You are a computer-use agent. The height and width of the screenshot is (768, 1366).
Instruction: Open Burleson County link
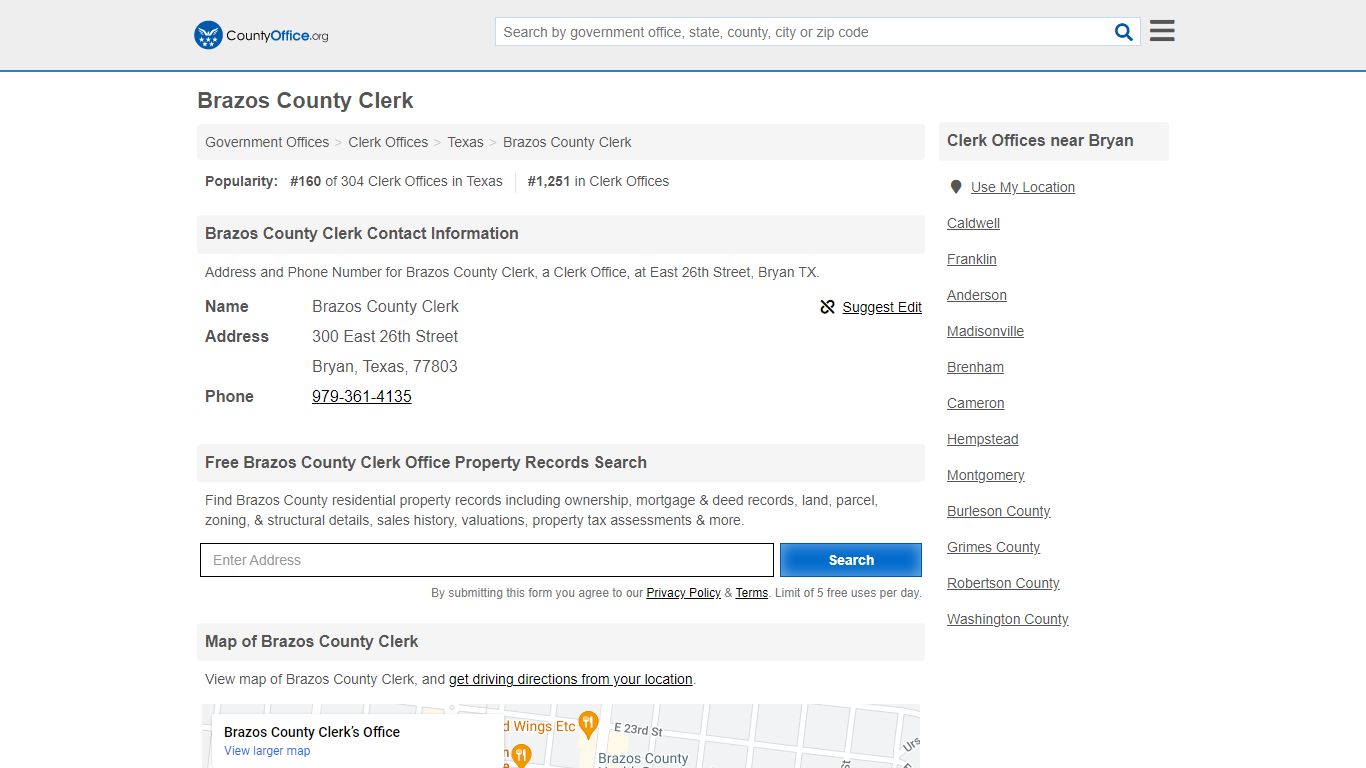tap(999, 511)
